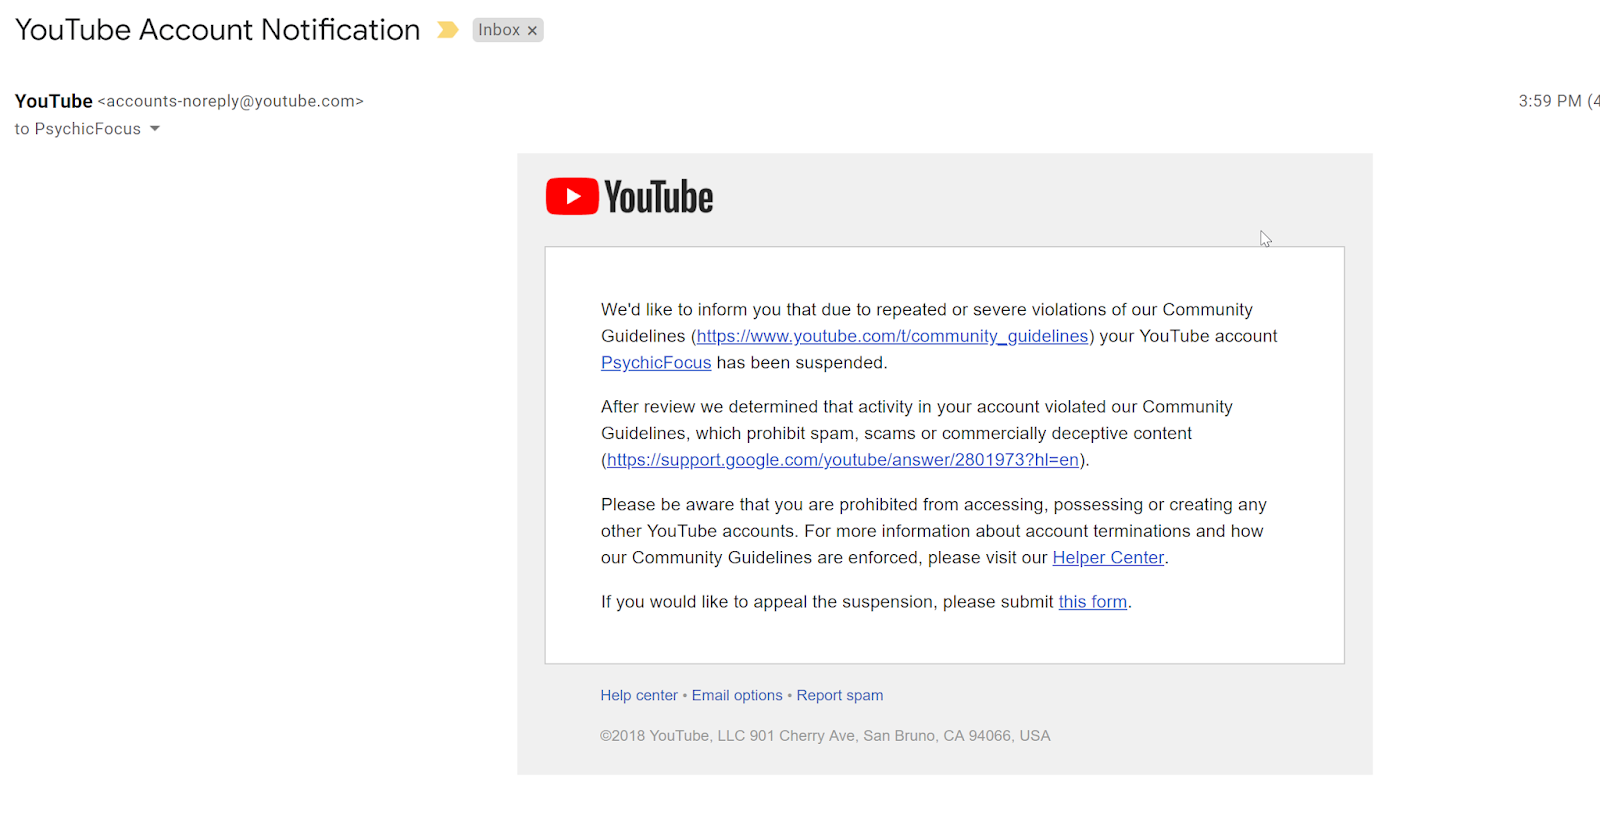The image size is (1600, 826).
Task: Click the sender address accounts-noreply@youtube.com
Action: point(231,101)
